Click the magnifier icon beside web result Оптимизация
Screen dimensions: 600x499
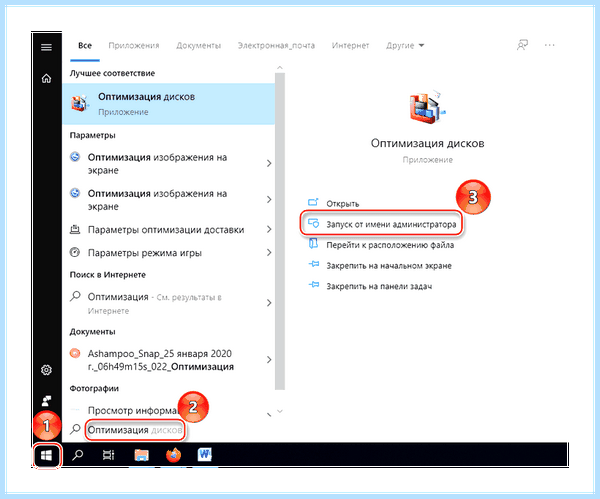tap(75, 296)
